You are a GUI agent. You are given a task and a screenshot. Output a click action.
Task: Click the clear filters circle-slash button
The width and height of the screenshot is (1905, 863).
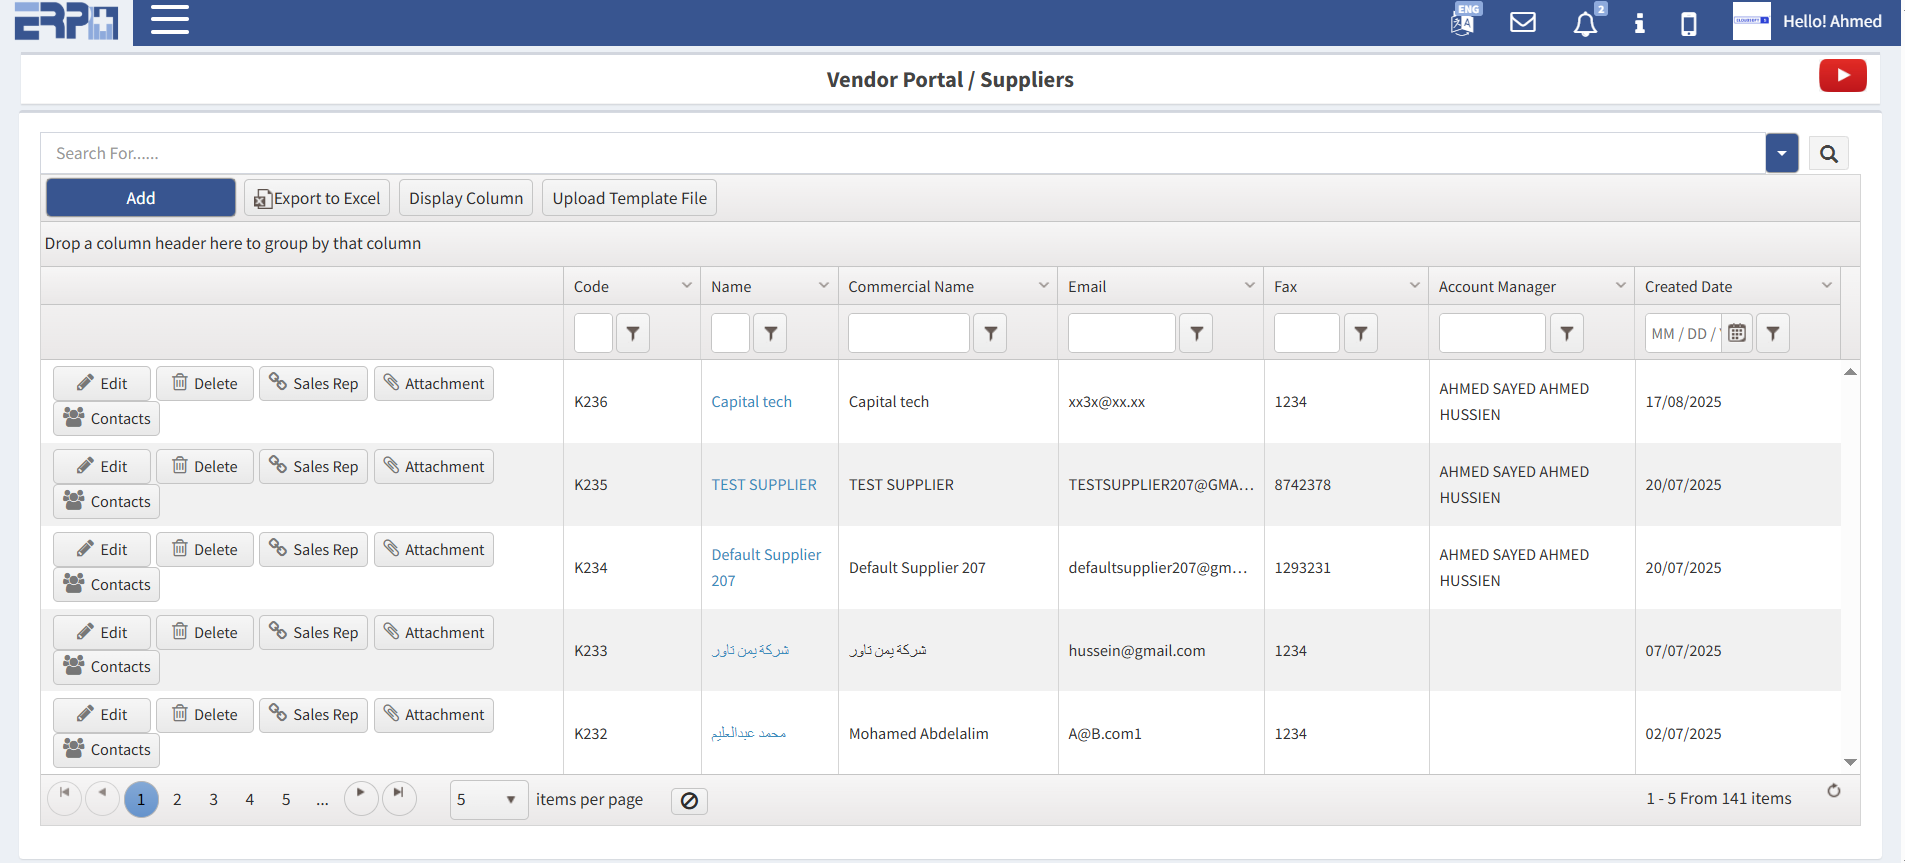click(689, 801)
